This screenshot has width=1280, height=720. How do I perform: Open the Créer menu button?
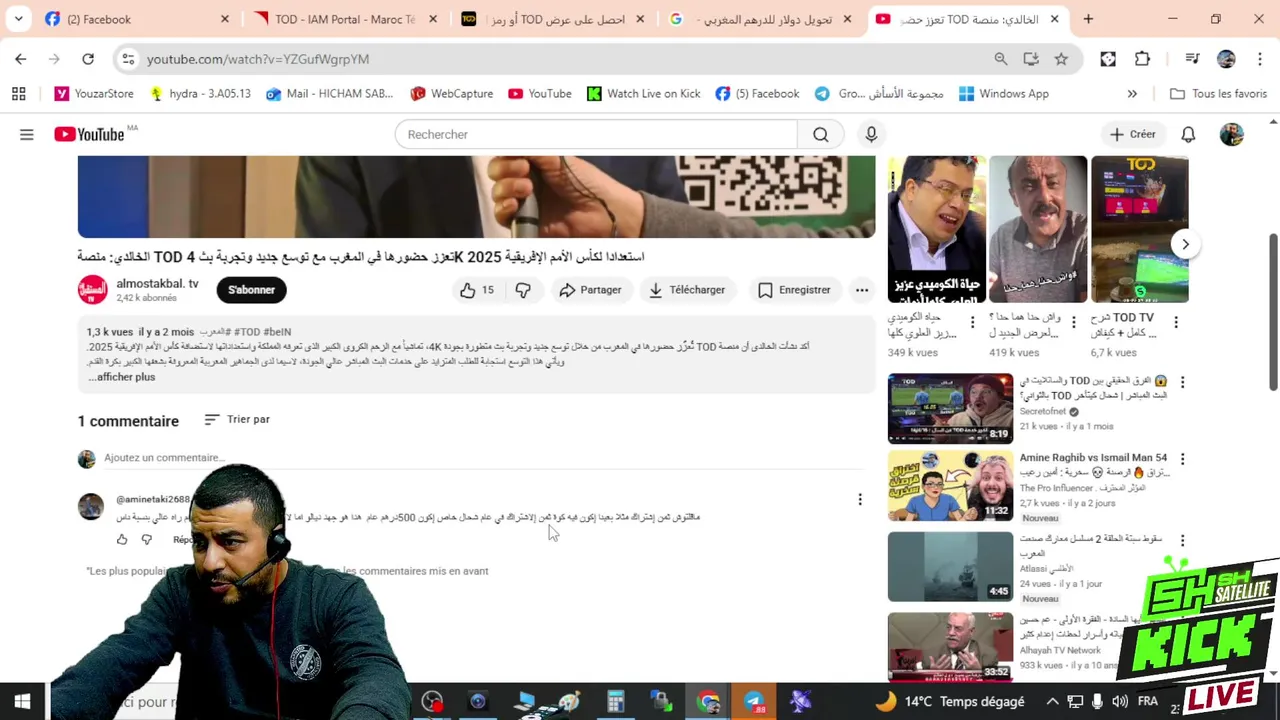pyautogui.click(x=1132, y=134)
